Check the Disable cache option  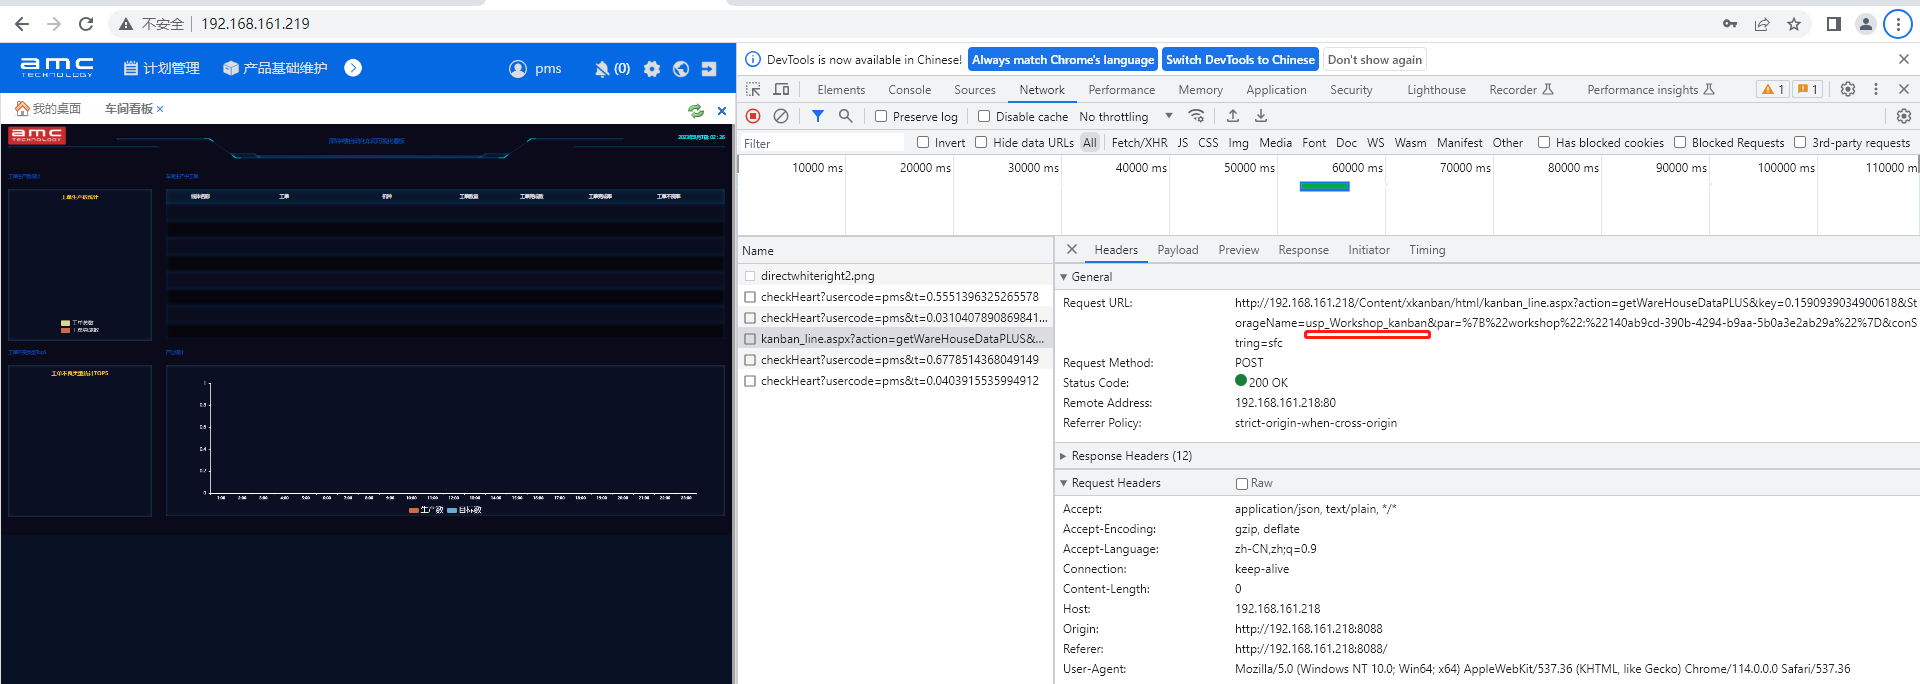(x=984, y=116)
